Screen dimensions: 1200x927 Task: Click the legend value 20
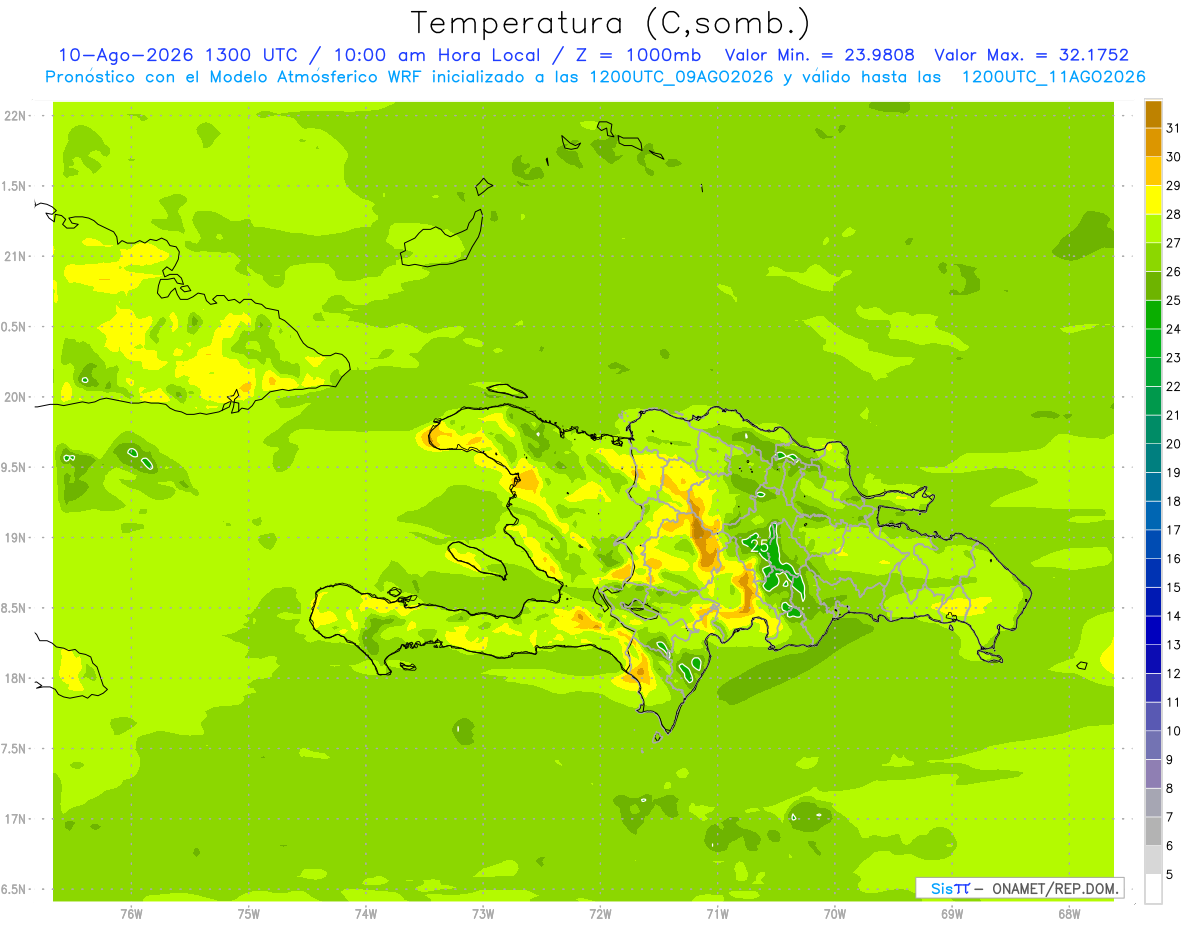pos(1174,444)
